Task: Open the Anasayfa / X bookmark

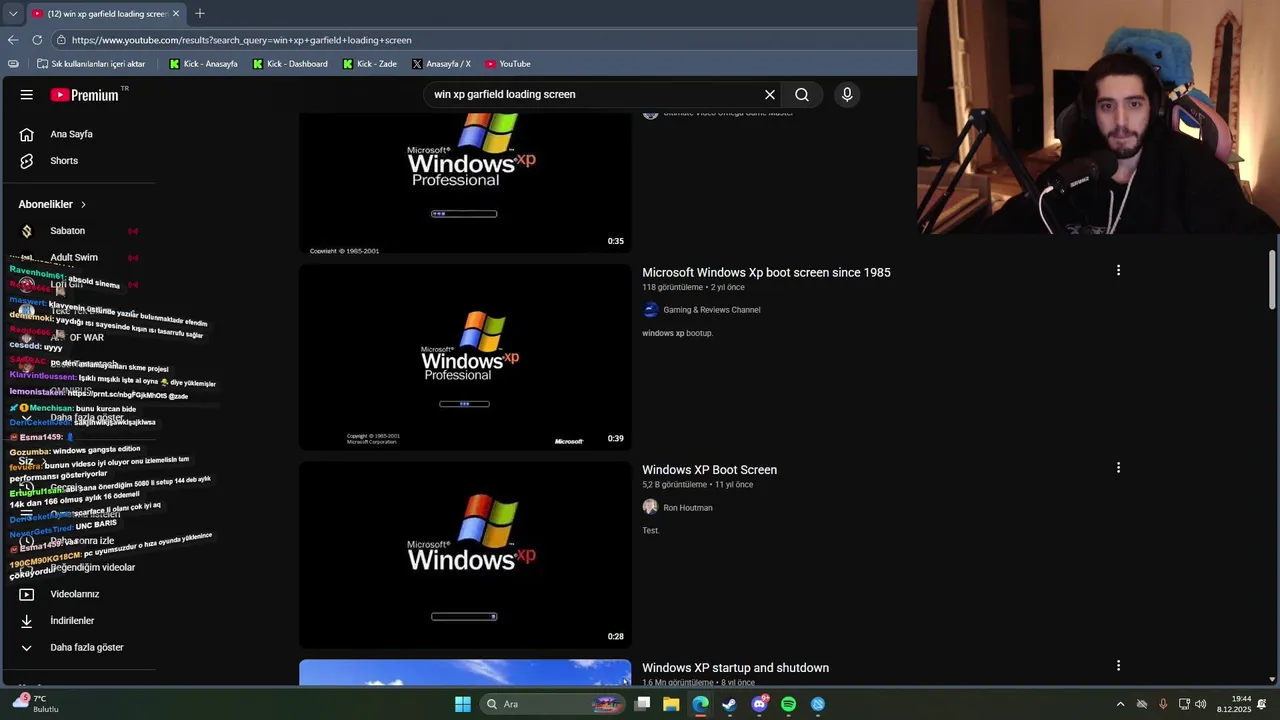Action: point(441,64)
